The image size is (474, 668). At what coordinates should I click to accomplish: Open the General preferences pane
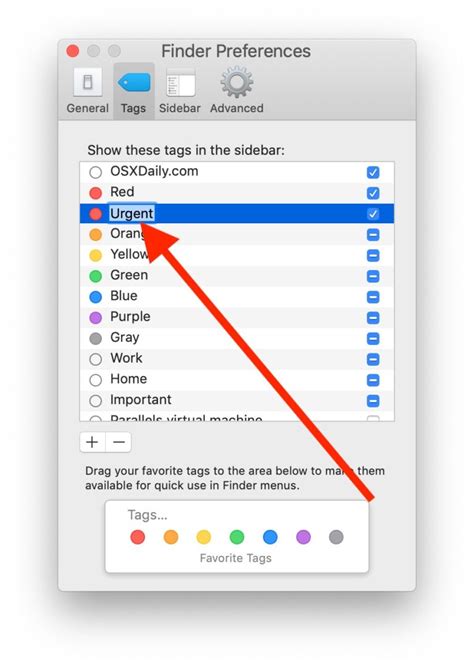click(87, 91)
